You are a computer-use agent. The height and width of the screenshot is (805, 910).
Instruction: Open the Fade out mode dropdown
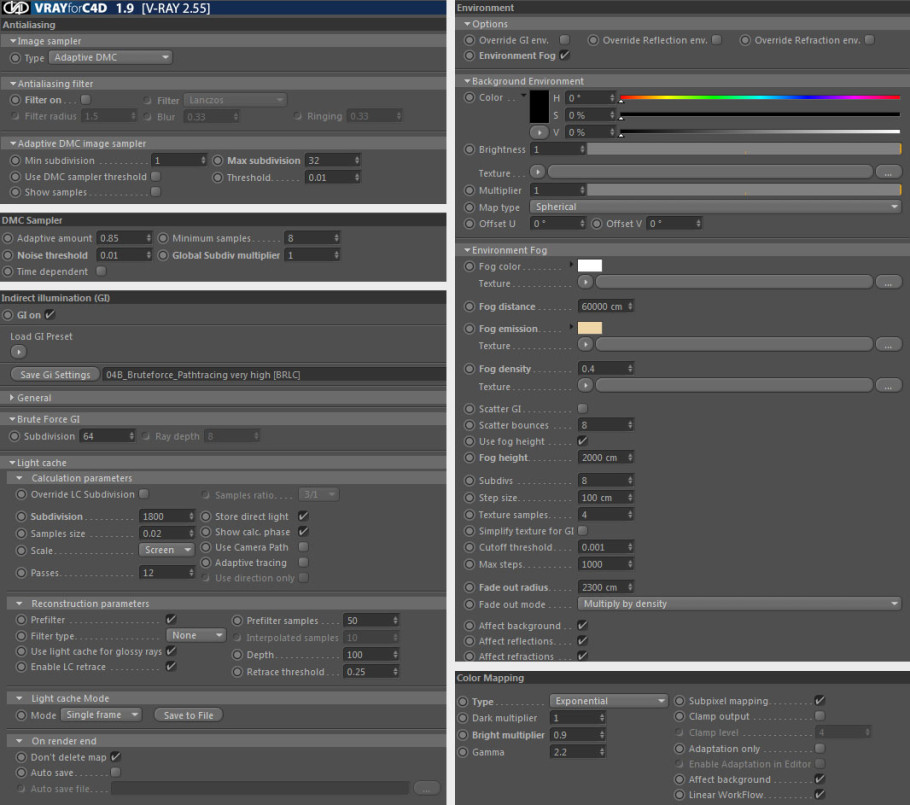coord(739,604)
